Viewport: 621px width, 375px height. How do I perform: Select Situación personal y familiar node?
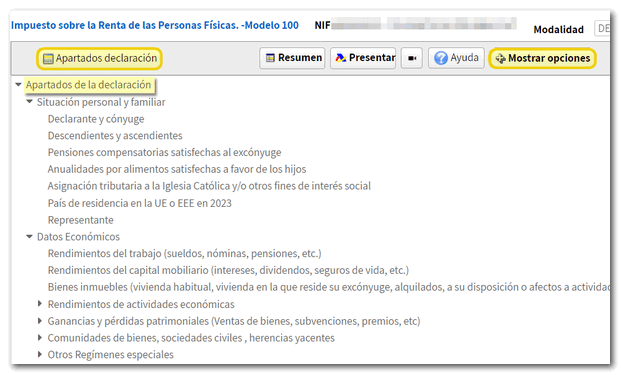pos(101,102)
